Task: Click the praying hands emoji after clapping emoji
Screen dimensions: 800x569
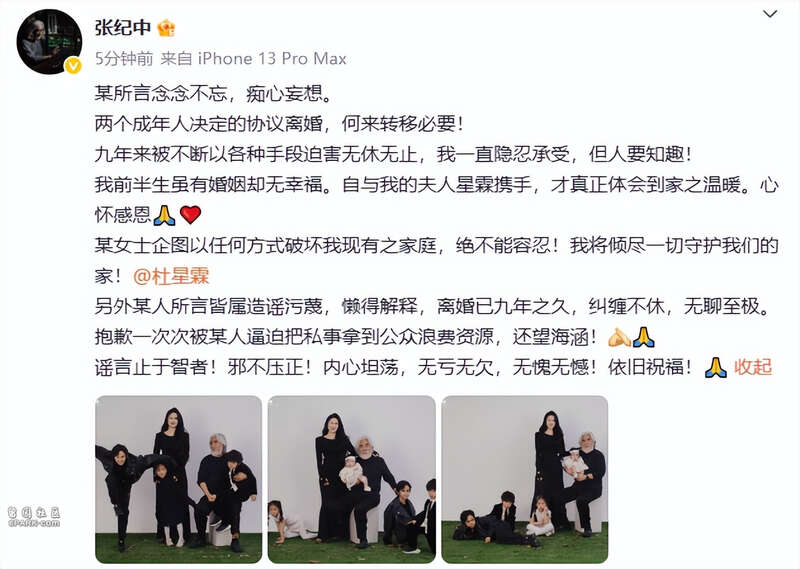Action: [643, 337]
